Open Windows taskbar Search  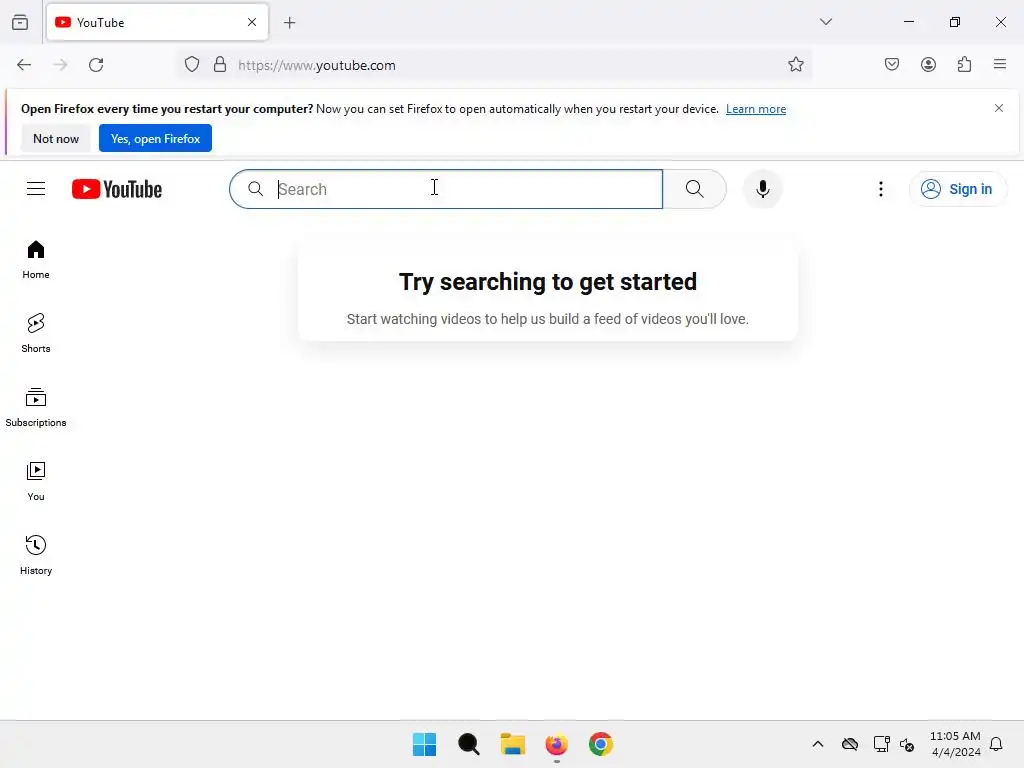469,744
